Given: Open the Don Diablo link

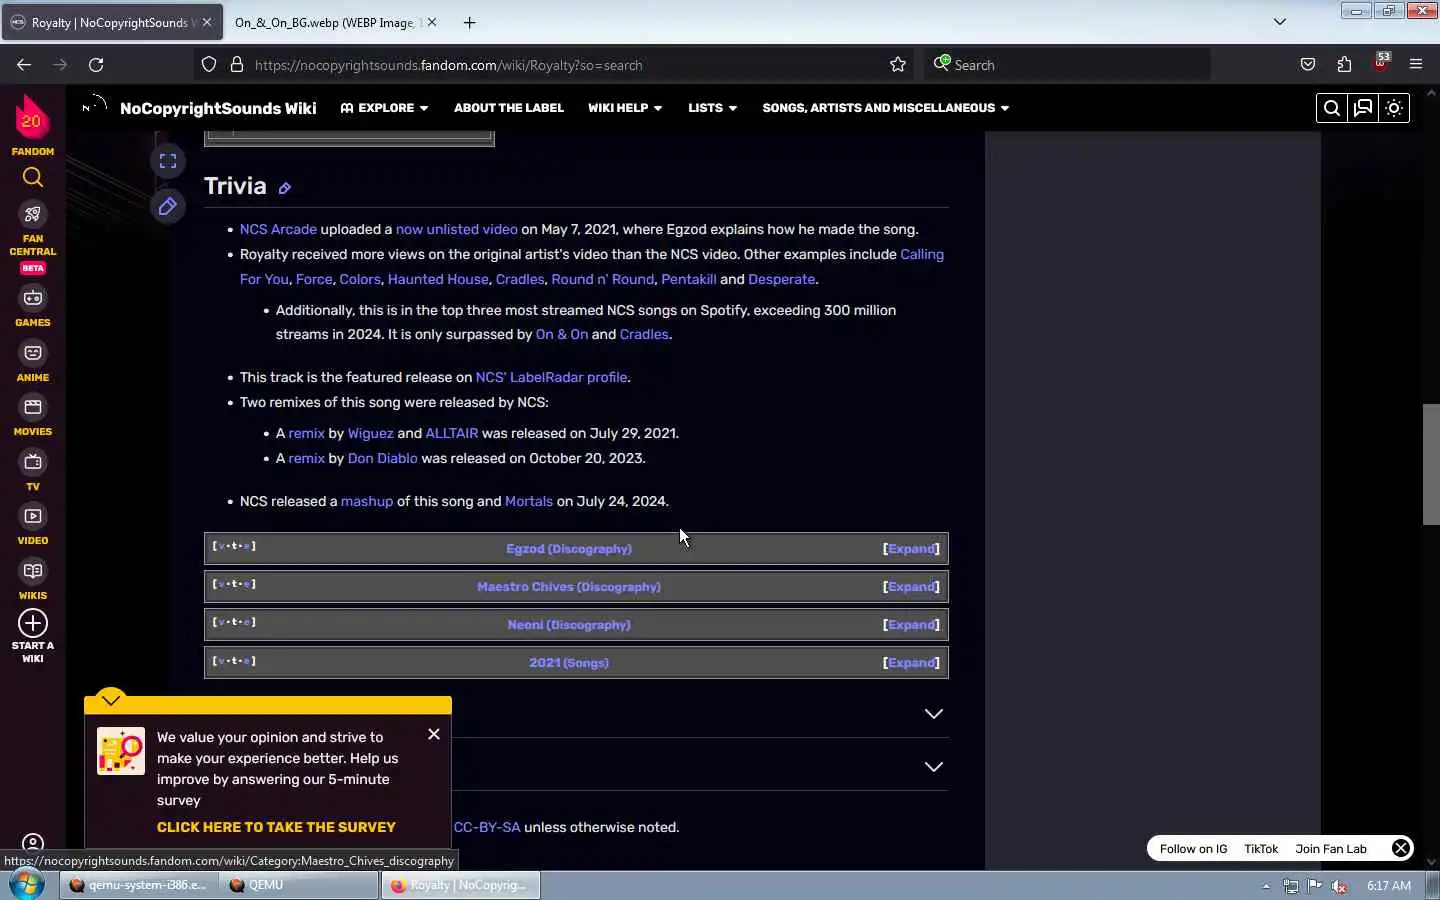Looking at the screenshot, I should click(x=383, y=459).
